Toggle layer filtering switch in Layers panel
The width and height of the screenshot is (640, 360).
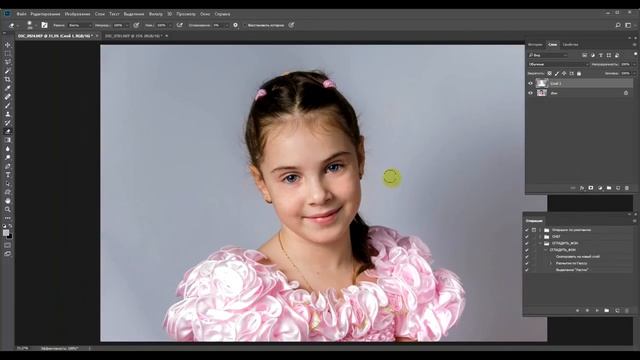635,54
